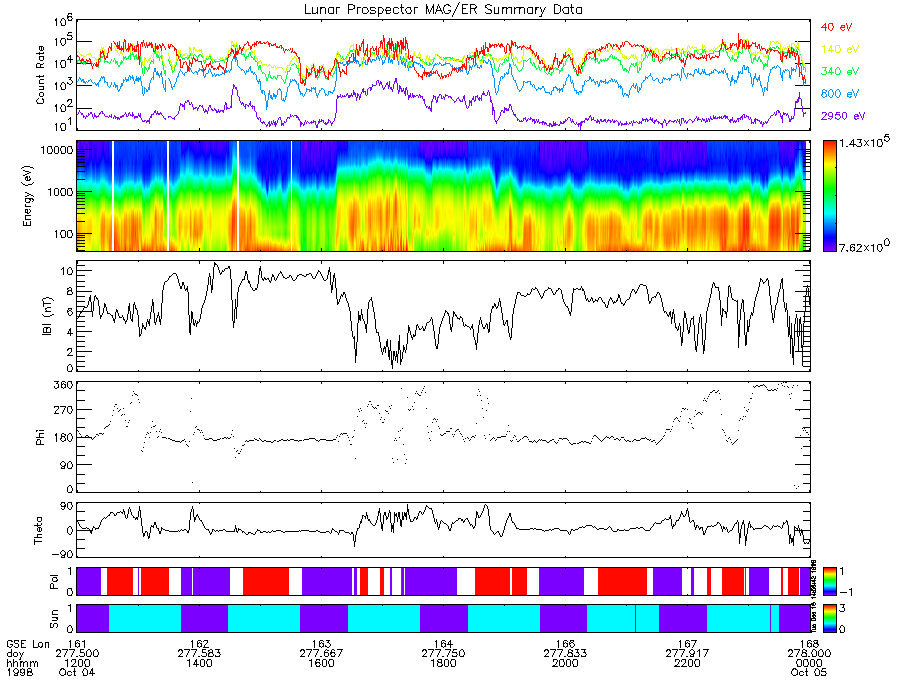Click the '277.750' day-of-year label
Viewport: 900px width, 700px height.
coord(443,654)
